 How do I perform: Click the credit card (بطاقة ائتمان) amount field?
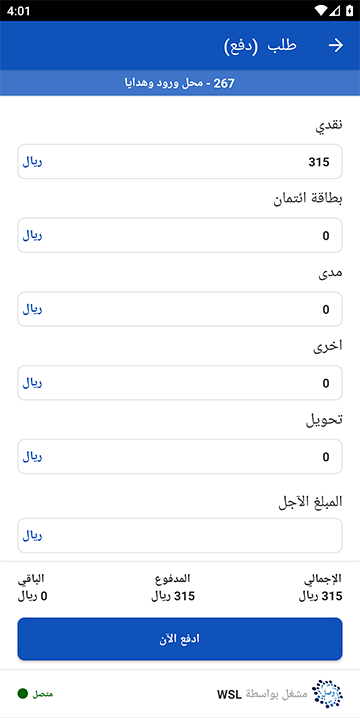(x=180, y=235)
